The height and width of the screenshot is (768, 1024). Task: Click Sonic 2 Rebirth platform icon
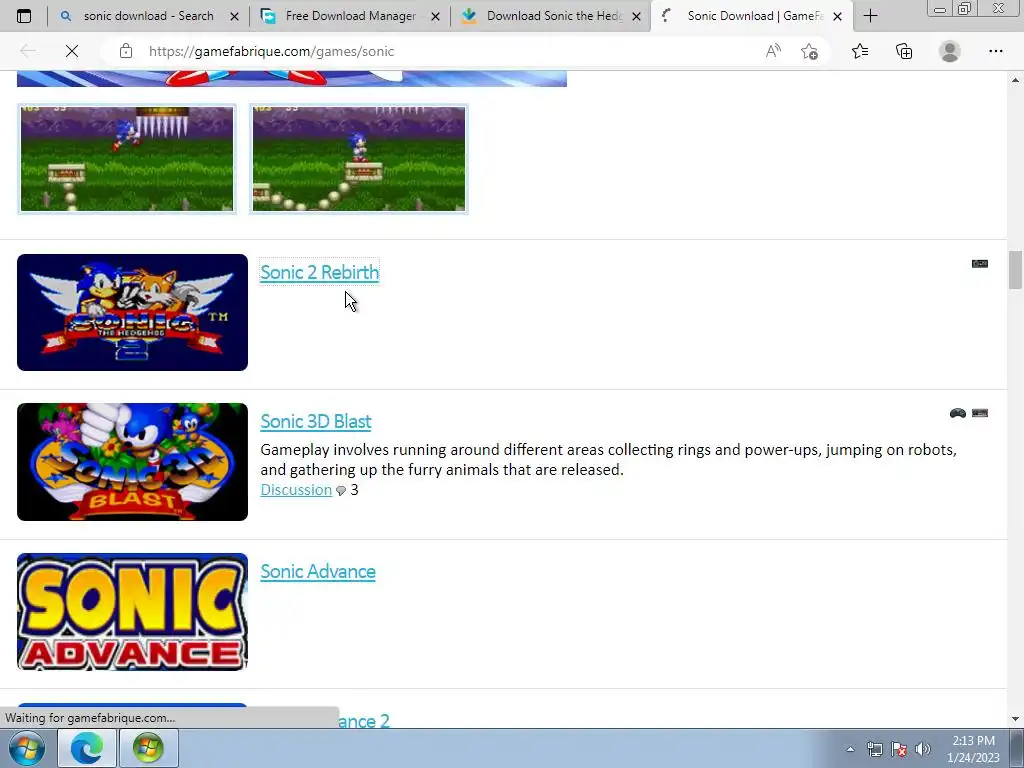pyautogui.click(x=980, y=264)
